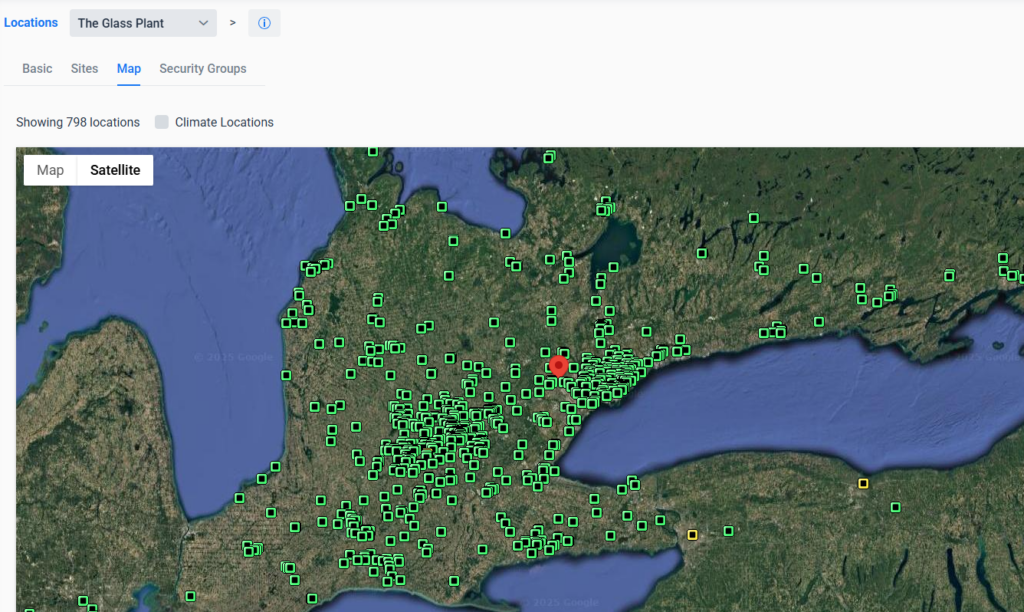Click the info icon beside The Glass Plant

pos(264,23)
